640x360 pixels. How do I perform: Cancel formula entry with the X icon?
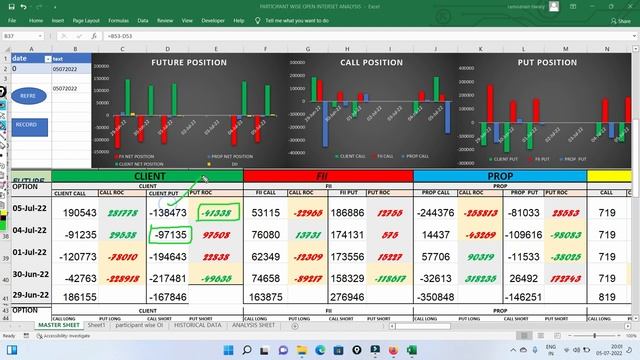click(64, 36)
